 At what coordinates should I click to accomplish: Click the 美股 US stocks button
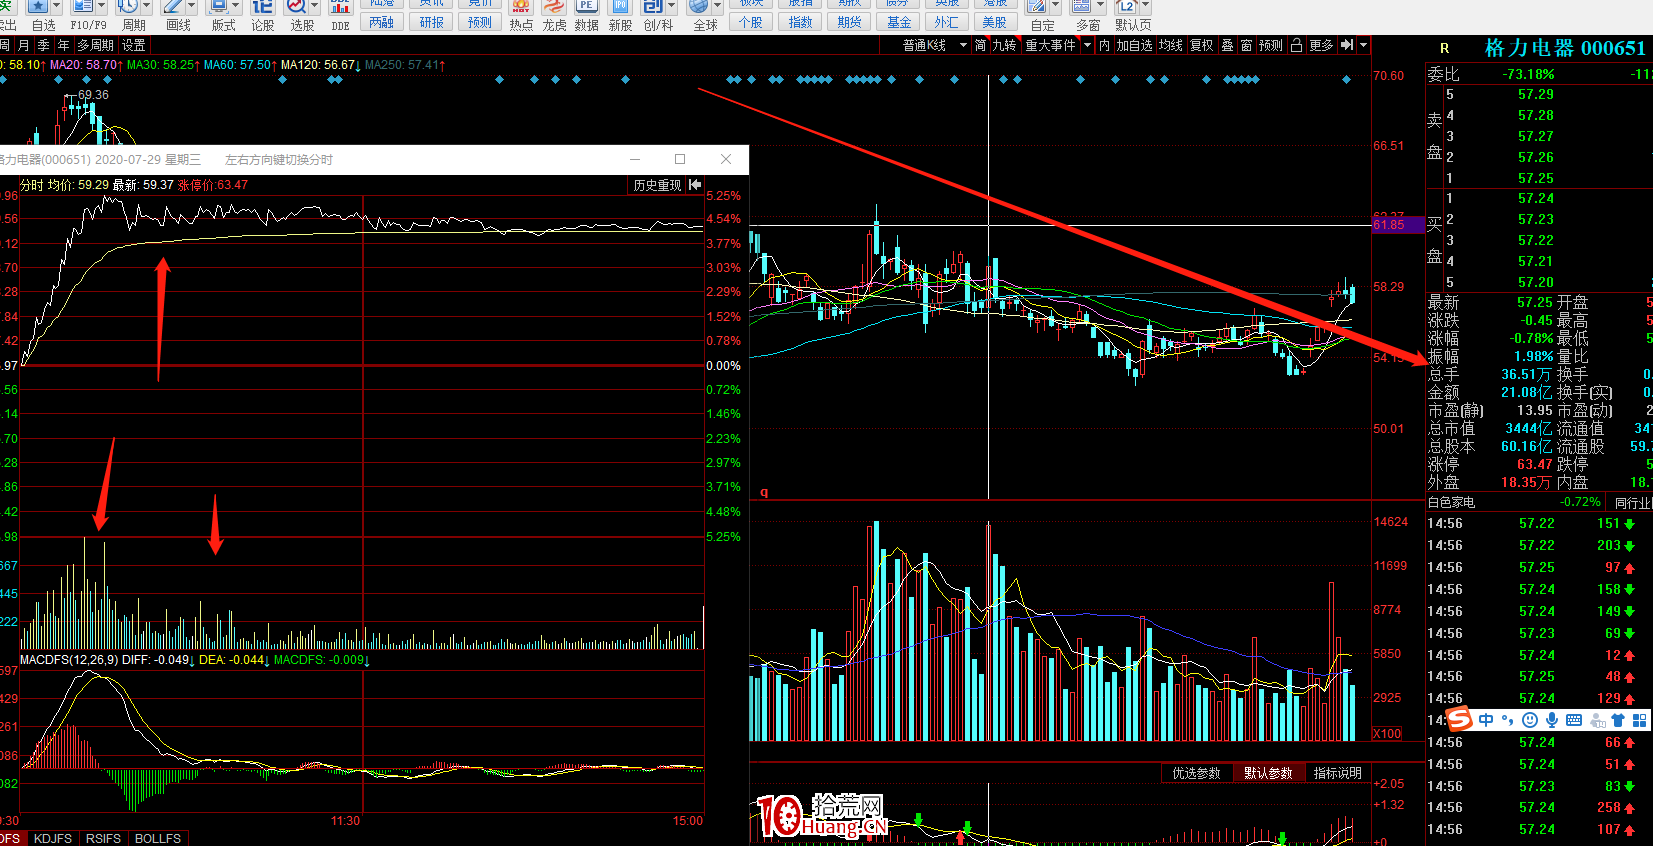point(994,22)
